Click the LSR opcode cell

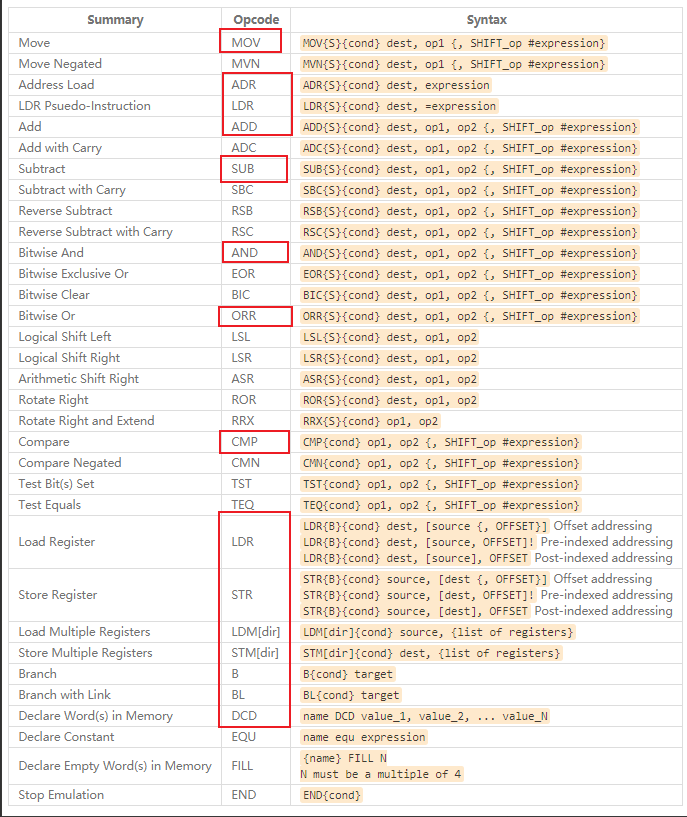pos(256,358)
